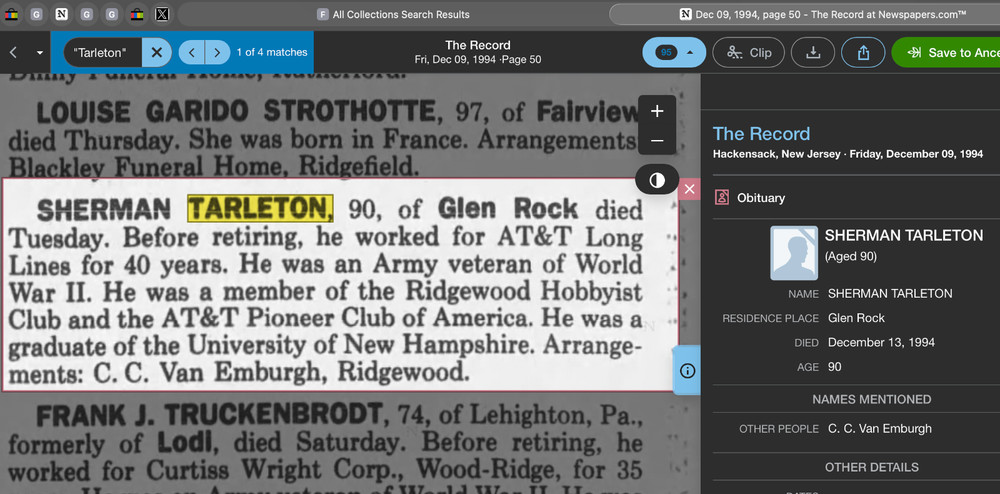Clear the "Tarleton" search term
Screen dimensions: 1000x494
[x=156, y=52]
